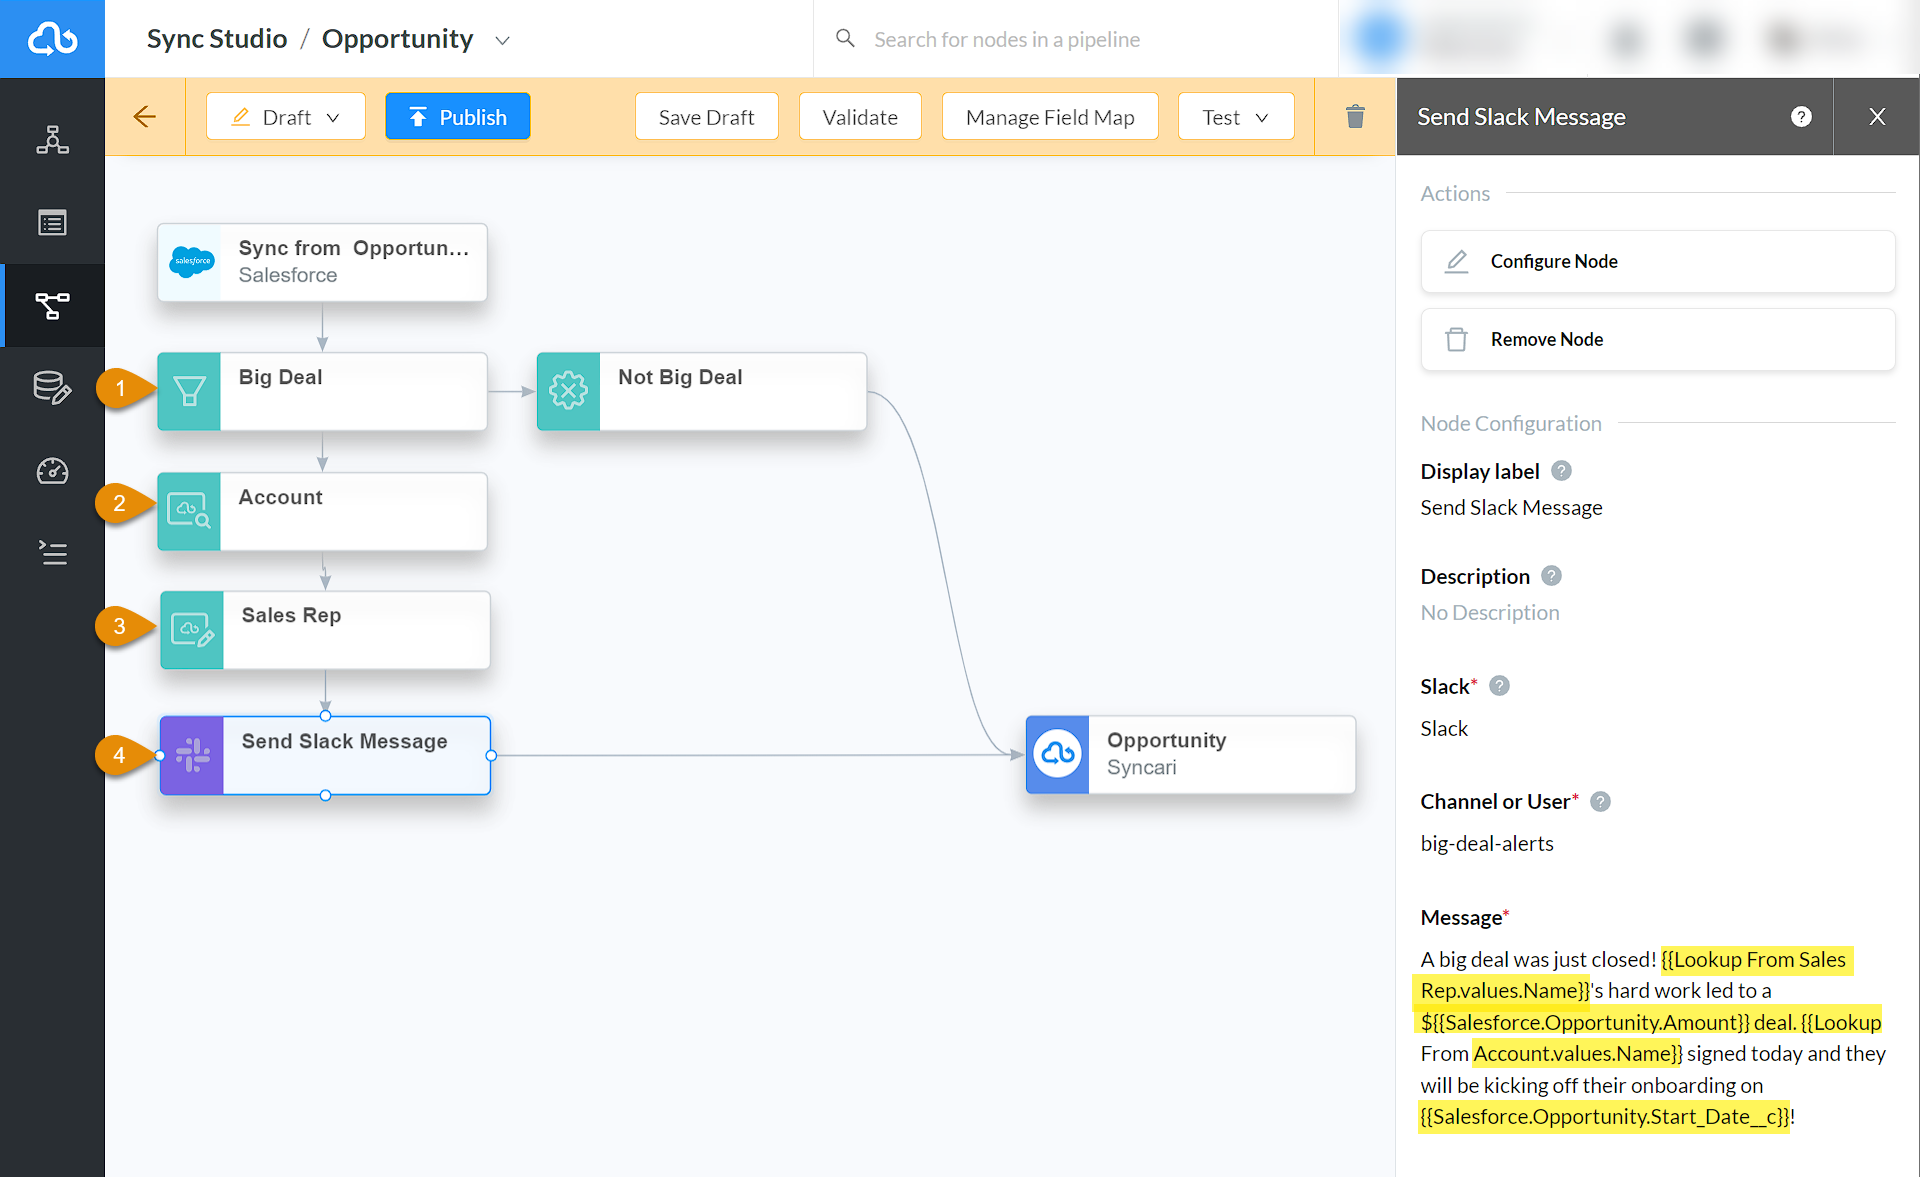The width and height of the screenshot is (1920, 1177).
Task: Click the trash icon beside Remove Node
Action: pyautogui.click(x=1457, y=340)
